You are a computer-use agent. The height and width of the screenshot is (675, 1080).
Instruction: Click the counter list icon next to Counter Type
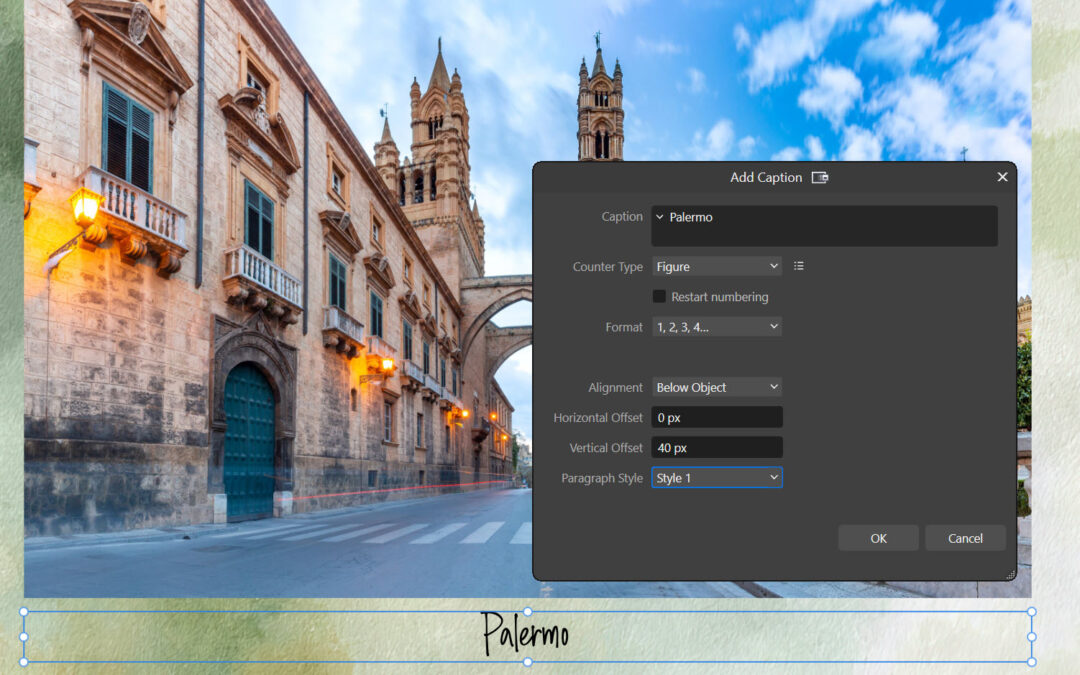click(x=797, y=266)
